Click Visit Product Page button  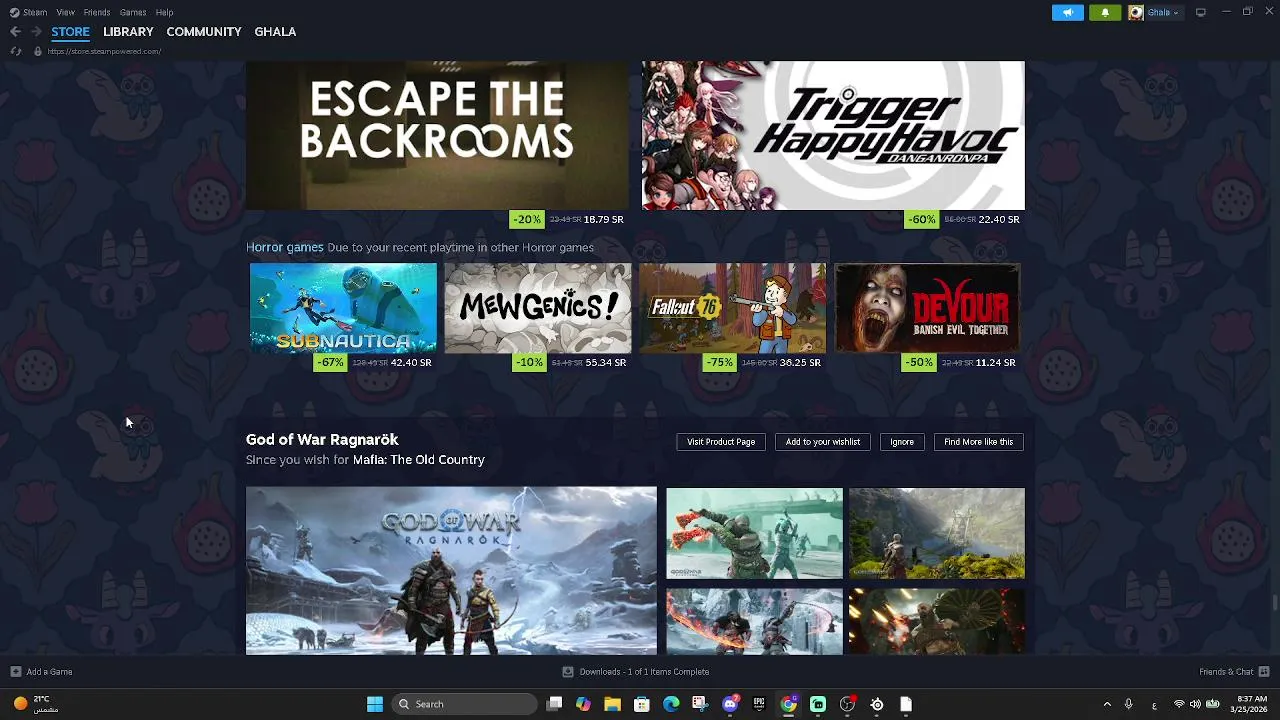[x=721, y=442]
